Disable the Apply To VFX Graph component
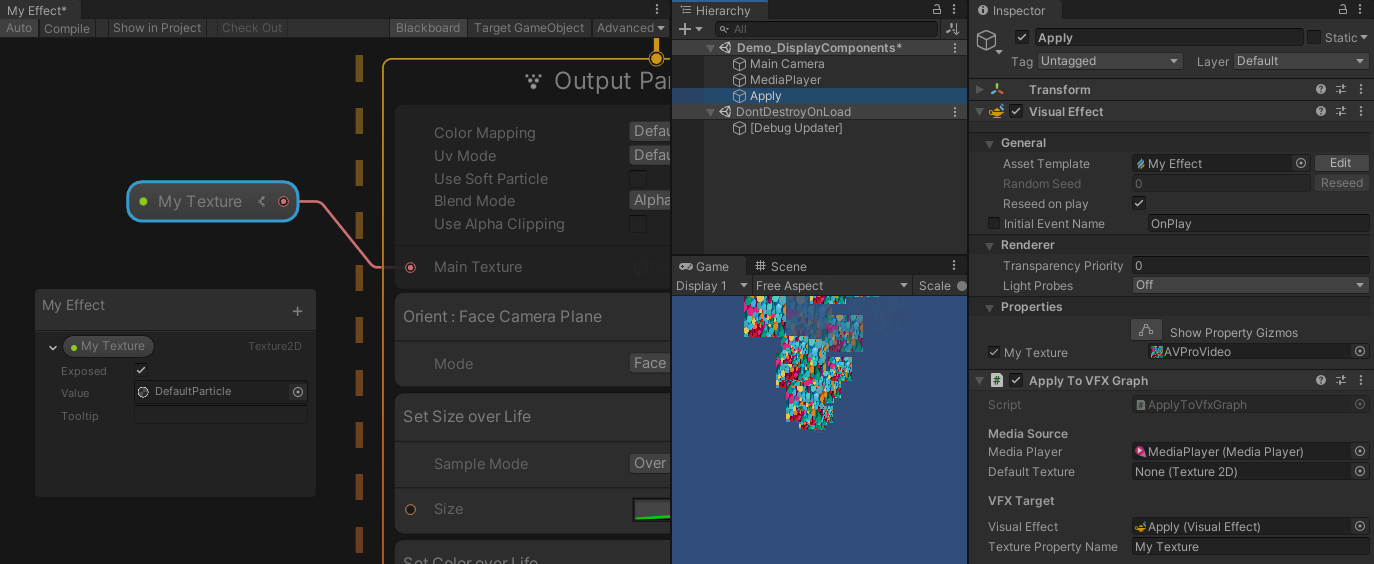The image size is (1374, 564). [1016, 380]
